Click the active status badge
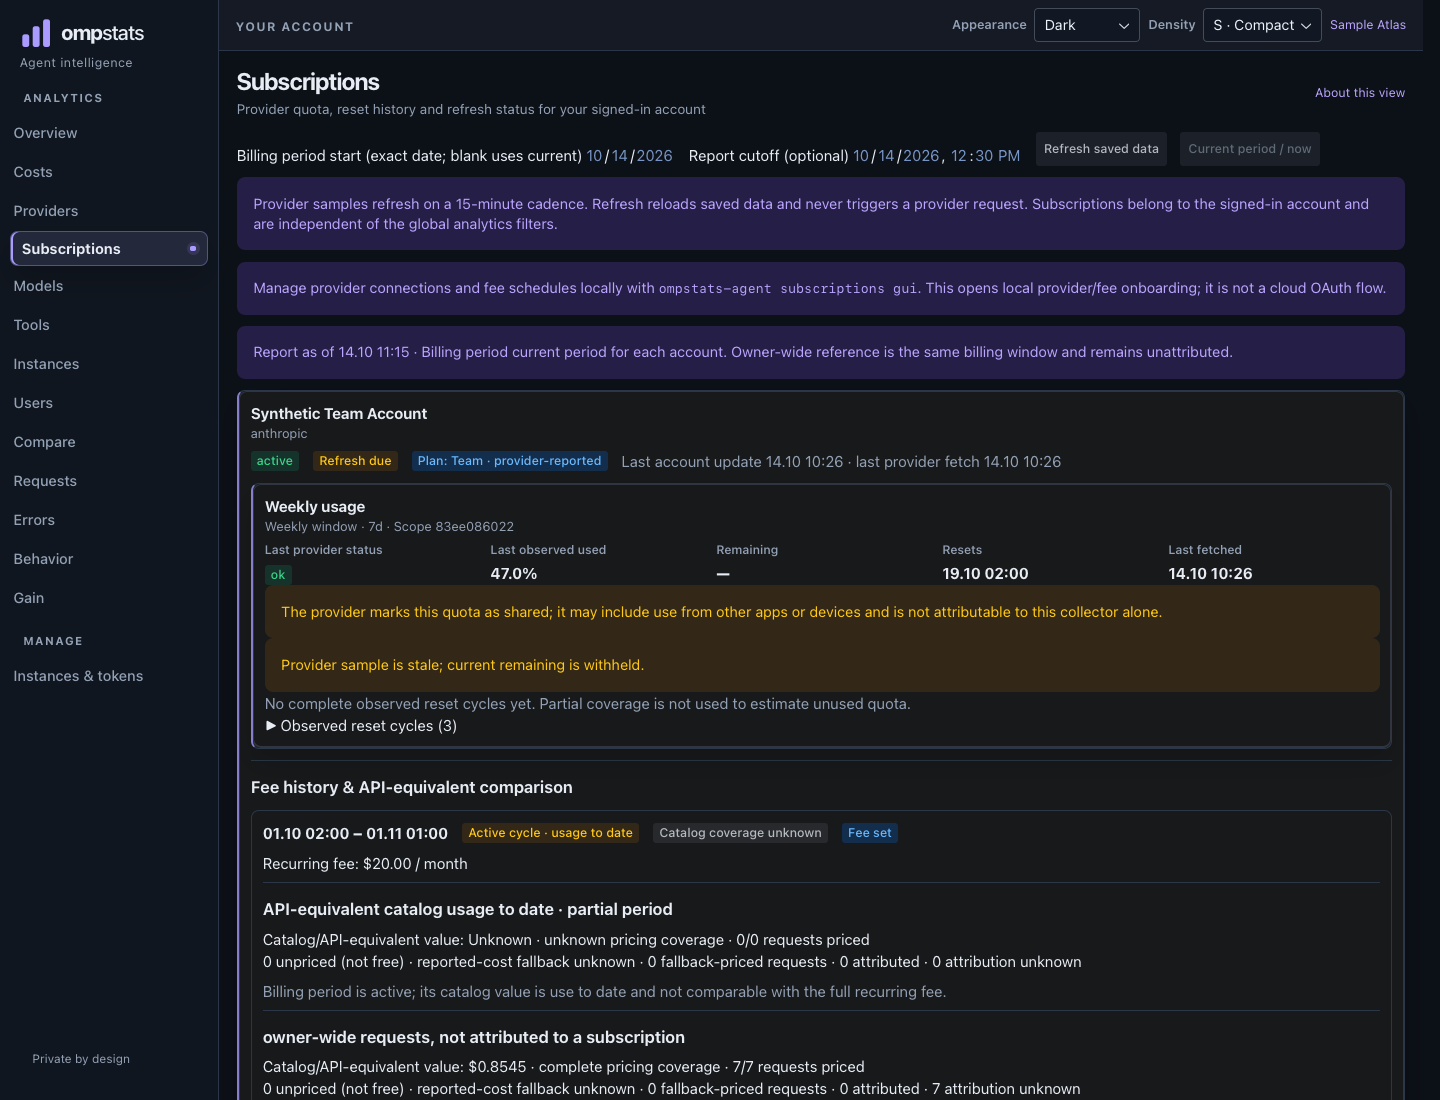Image resolution: width=1440 pixels, height=1100 pixels. [x=274, y=461]
